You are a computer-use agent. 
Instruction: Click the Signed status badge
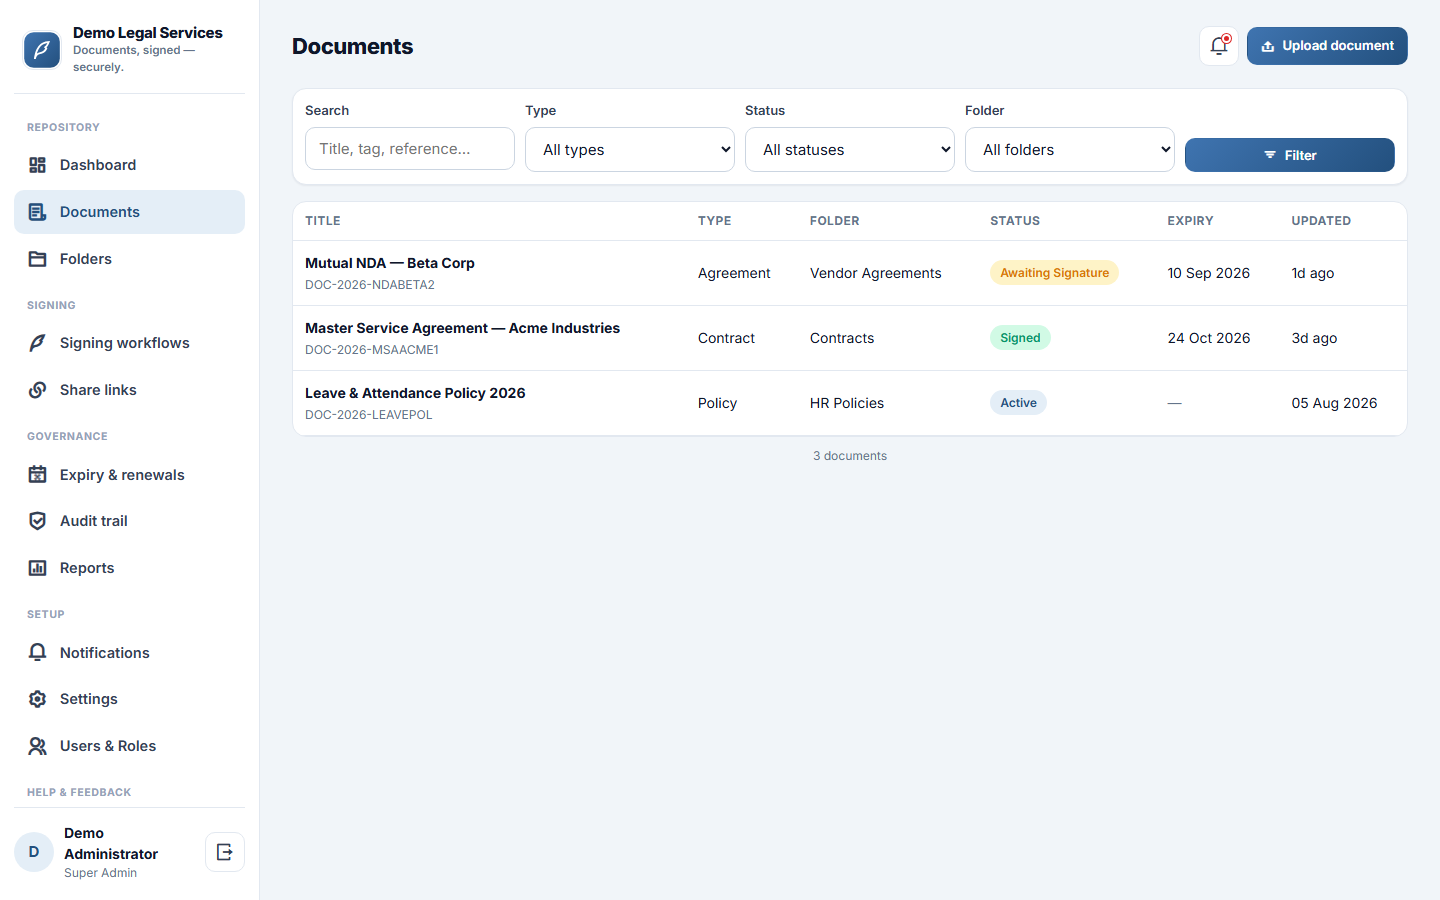1020,338
